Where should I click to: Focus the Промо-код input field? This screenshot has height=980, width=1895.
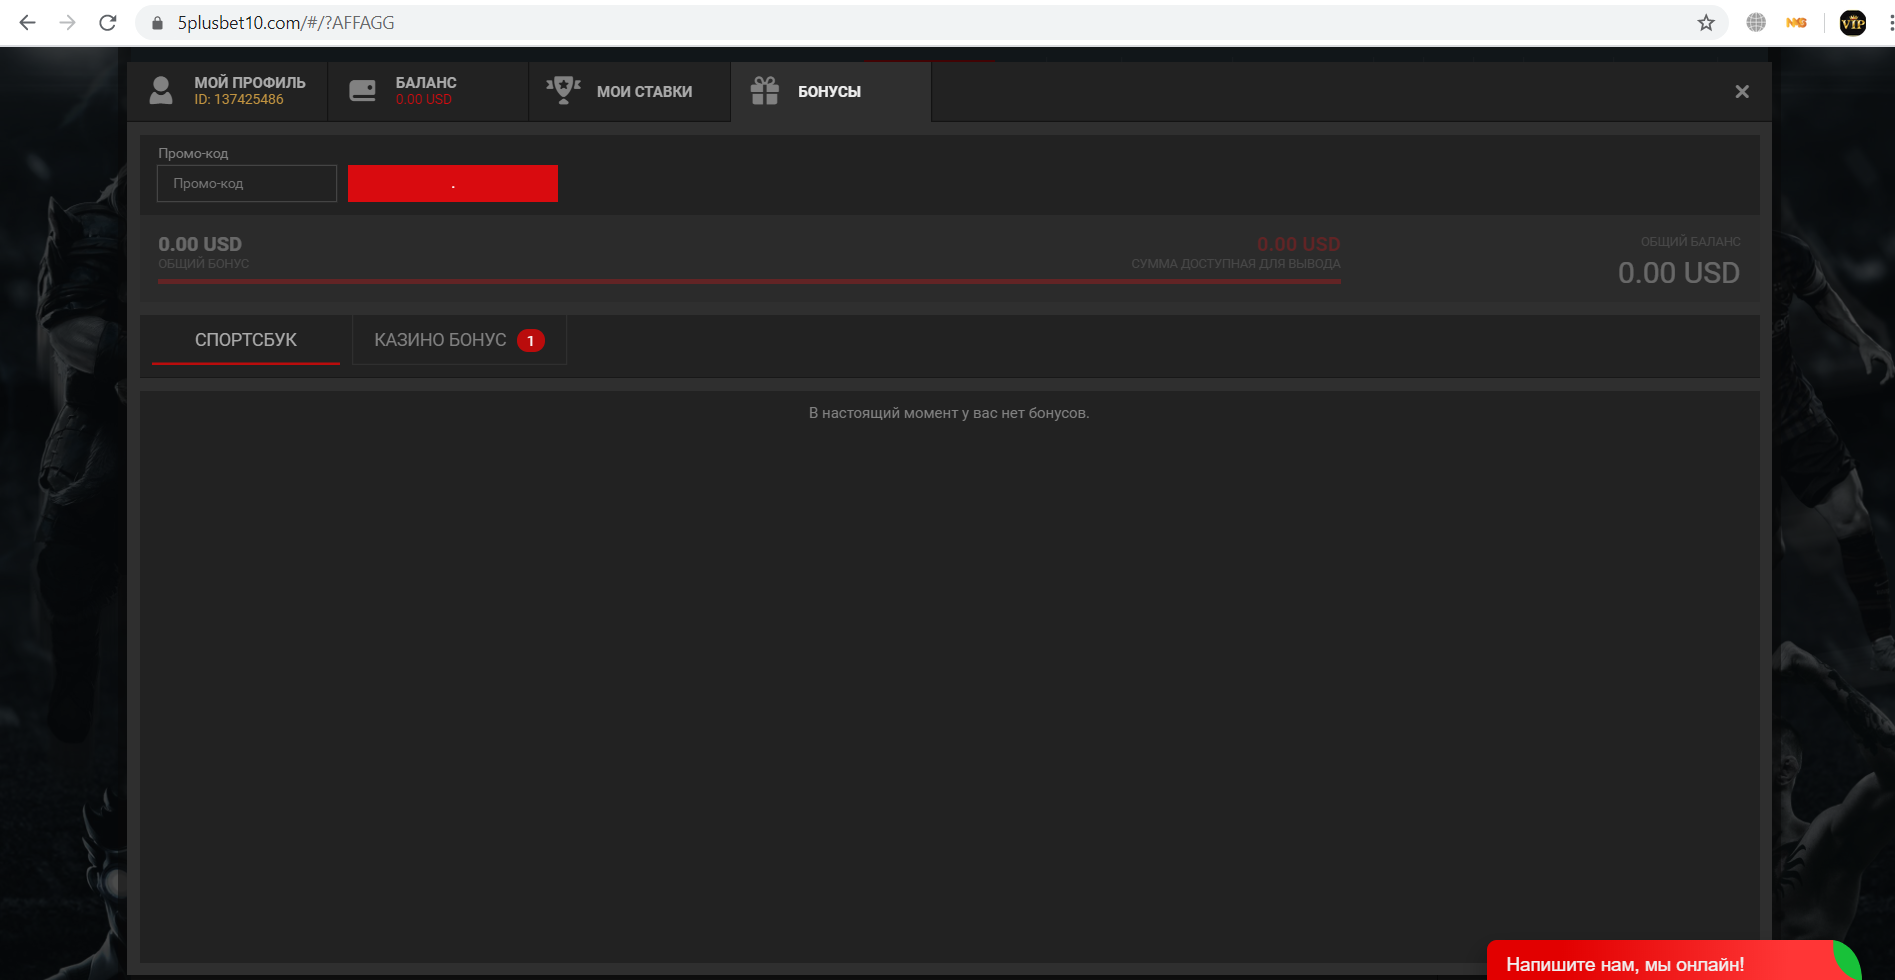point(247,184)
